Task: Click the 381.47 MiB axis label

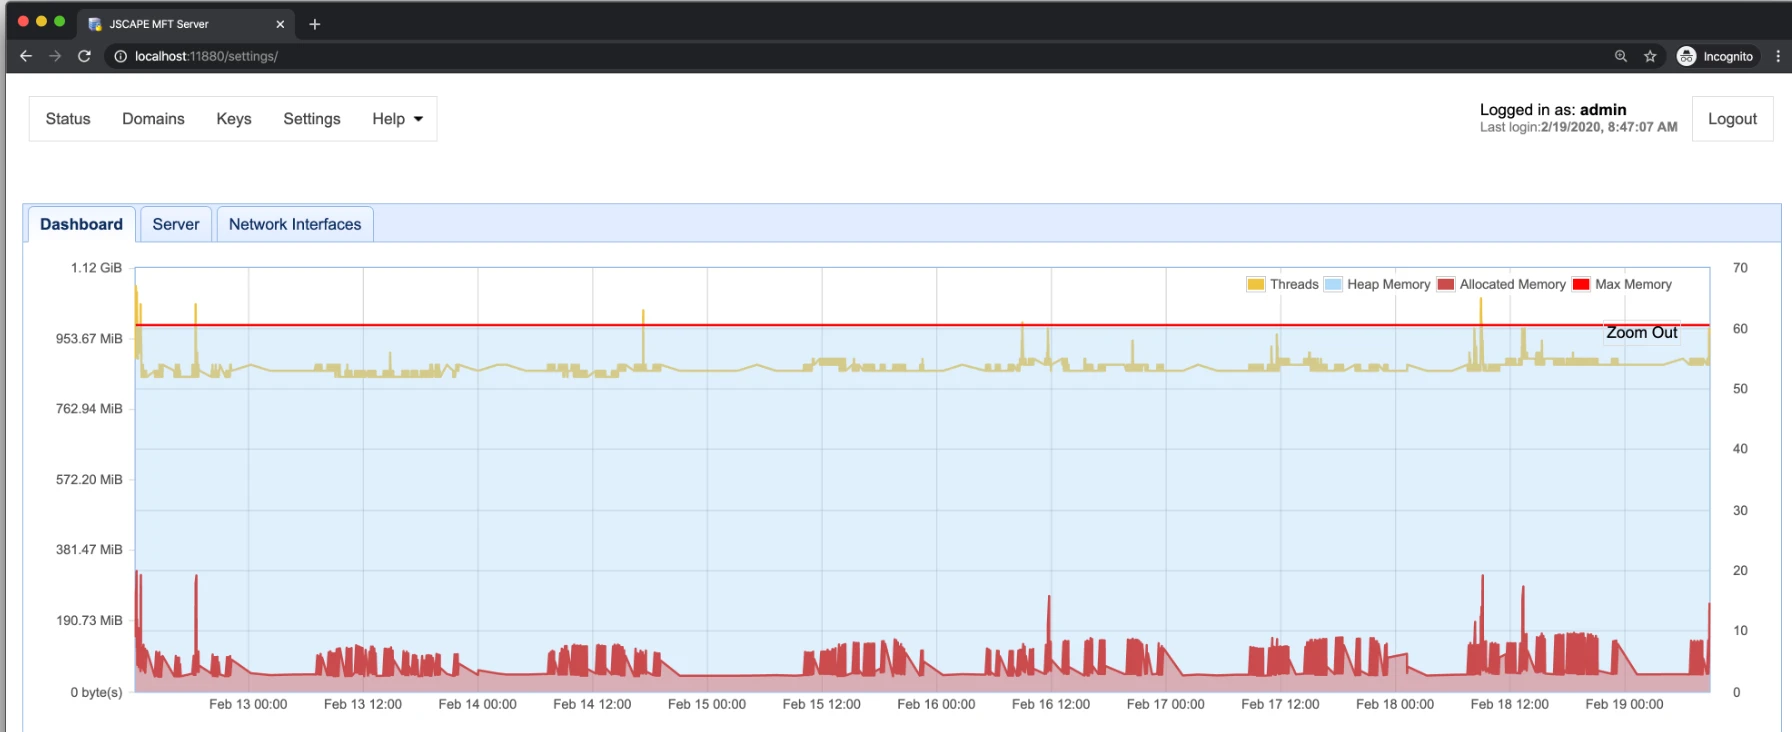Action: point(89,550)
